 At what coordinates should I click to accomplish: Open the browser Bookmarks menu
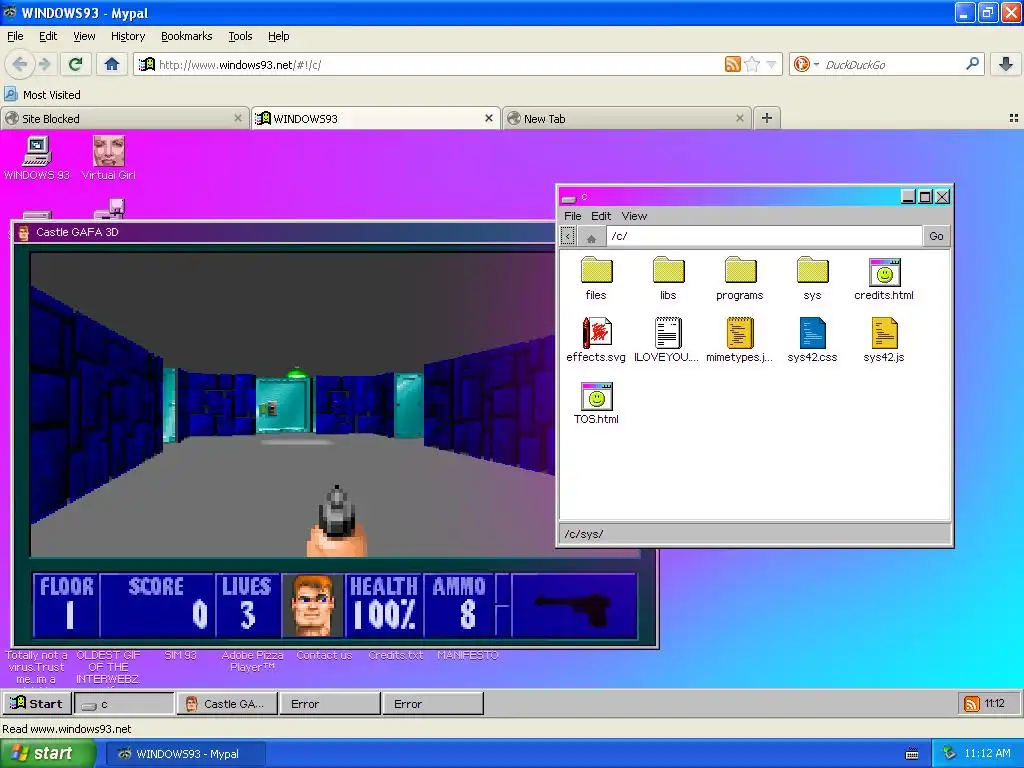(x=187, y=36)
